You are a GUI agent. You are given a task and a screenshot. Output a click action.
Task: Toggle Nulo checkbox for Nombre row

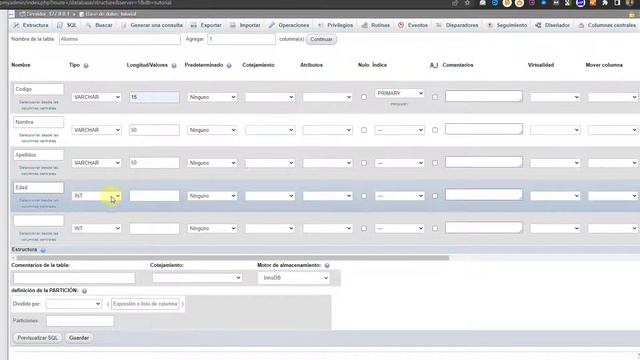364,130
